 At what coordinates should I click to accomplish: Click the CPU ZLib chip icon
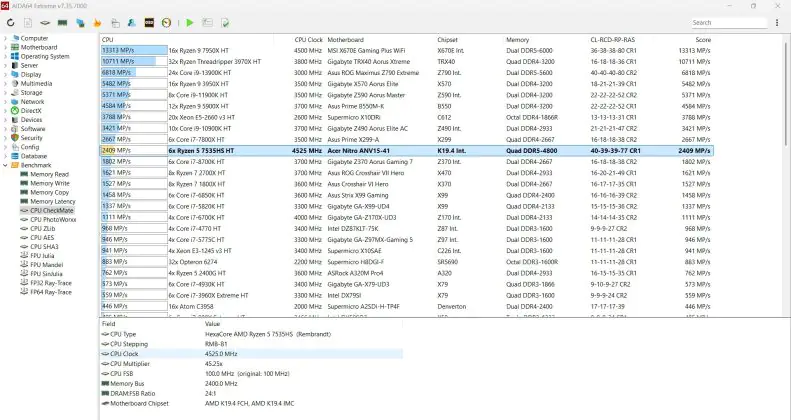[24, 228]
